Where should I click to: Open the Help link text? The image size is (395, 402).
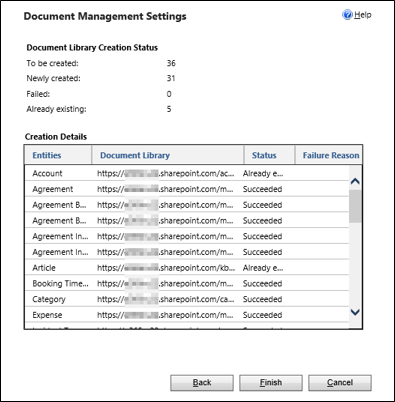[363, 15]
